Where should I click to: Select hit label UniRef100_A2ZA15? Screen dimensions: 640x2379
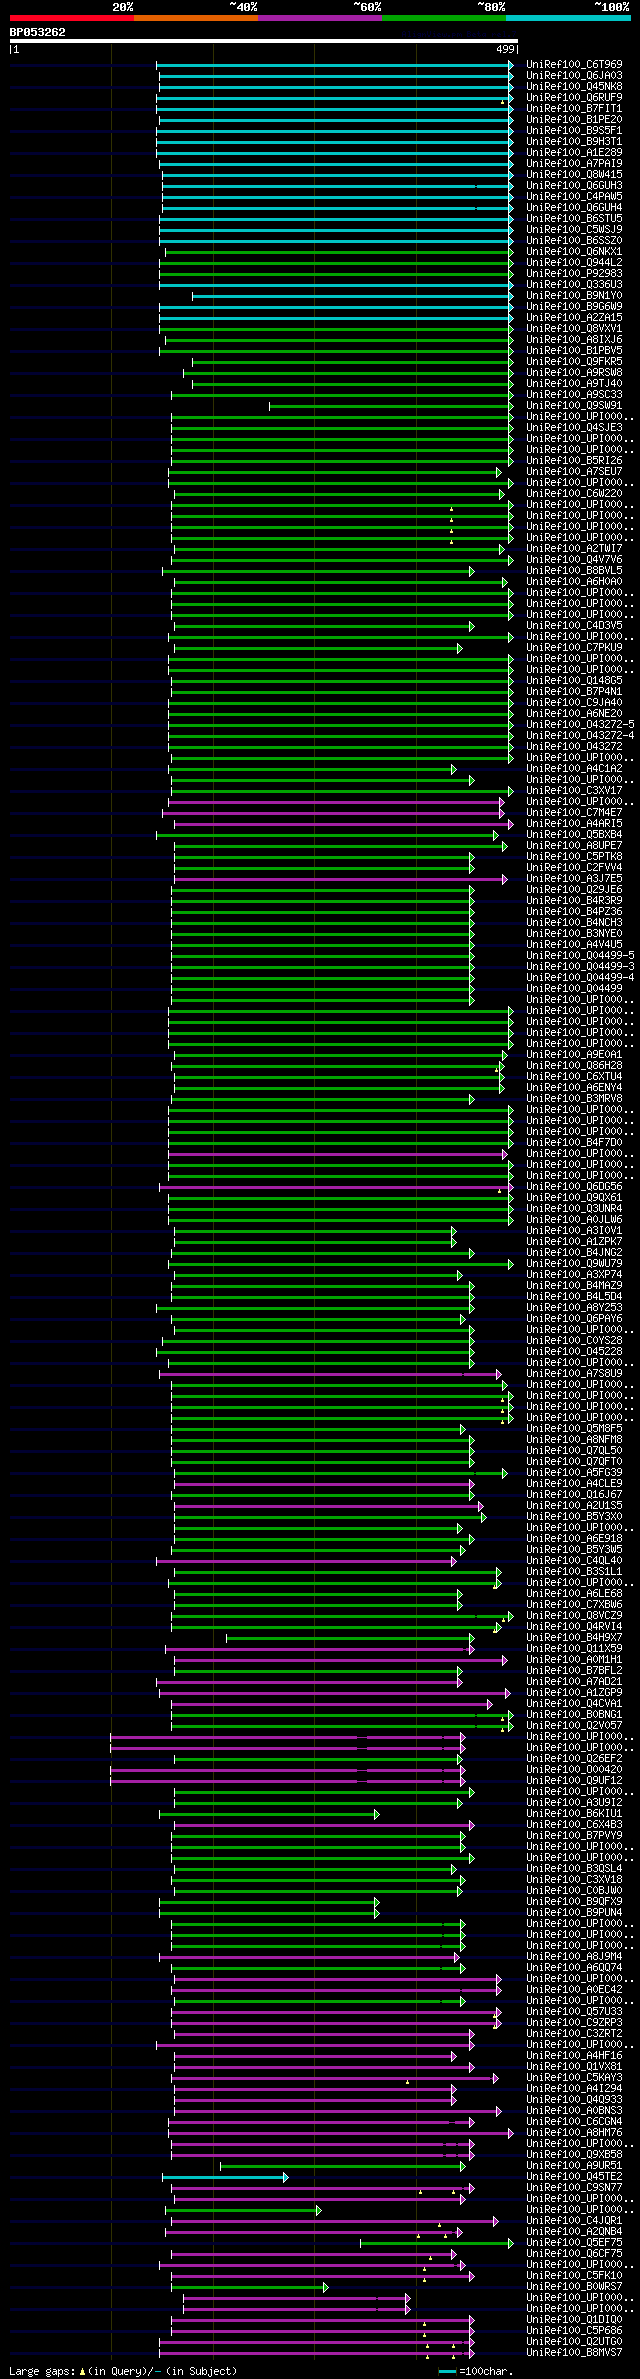[x=574, y=317]
